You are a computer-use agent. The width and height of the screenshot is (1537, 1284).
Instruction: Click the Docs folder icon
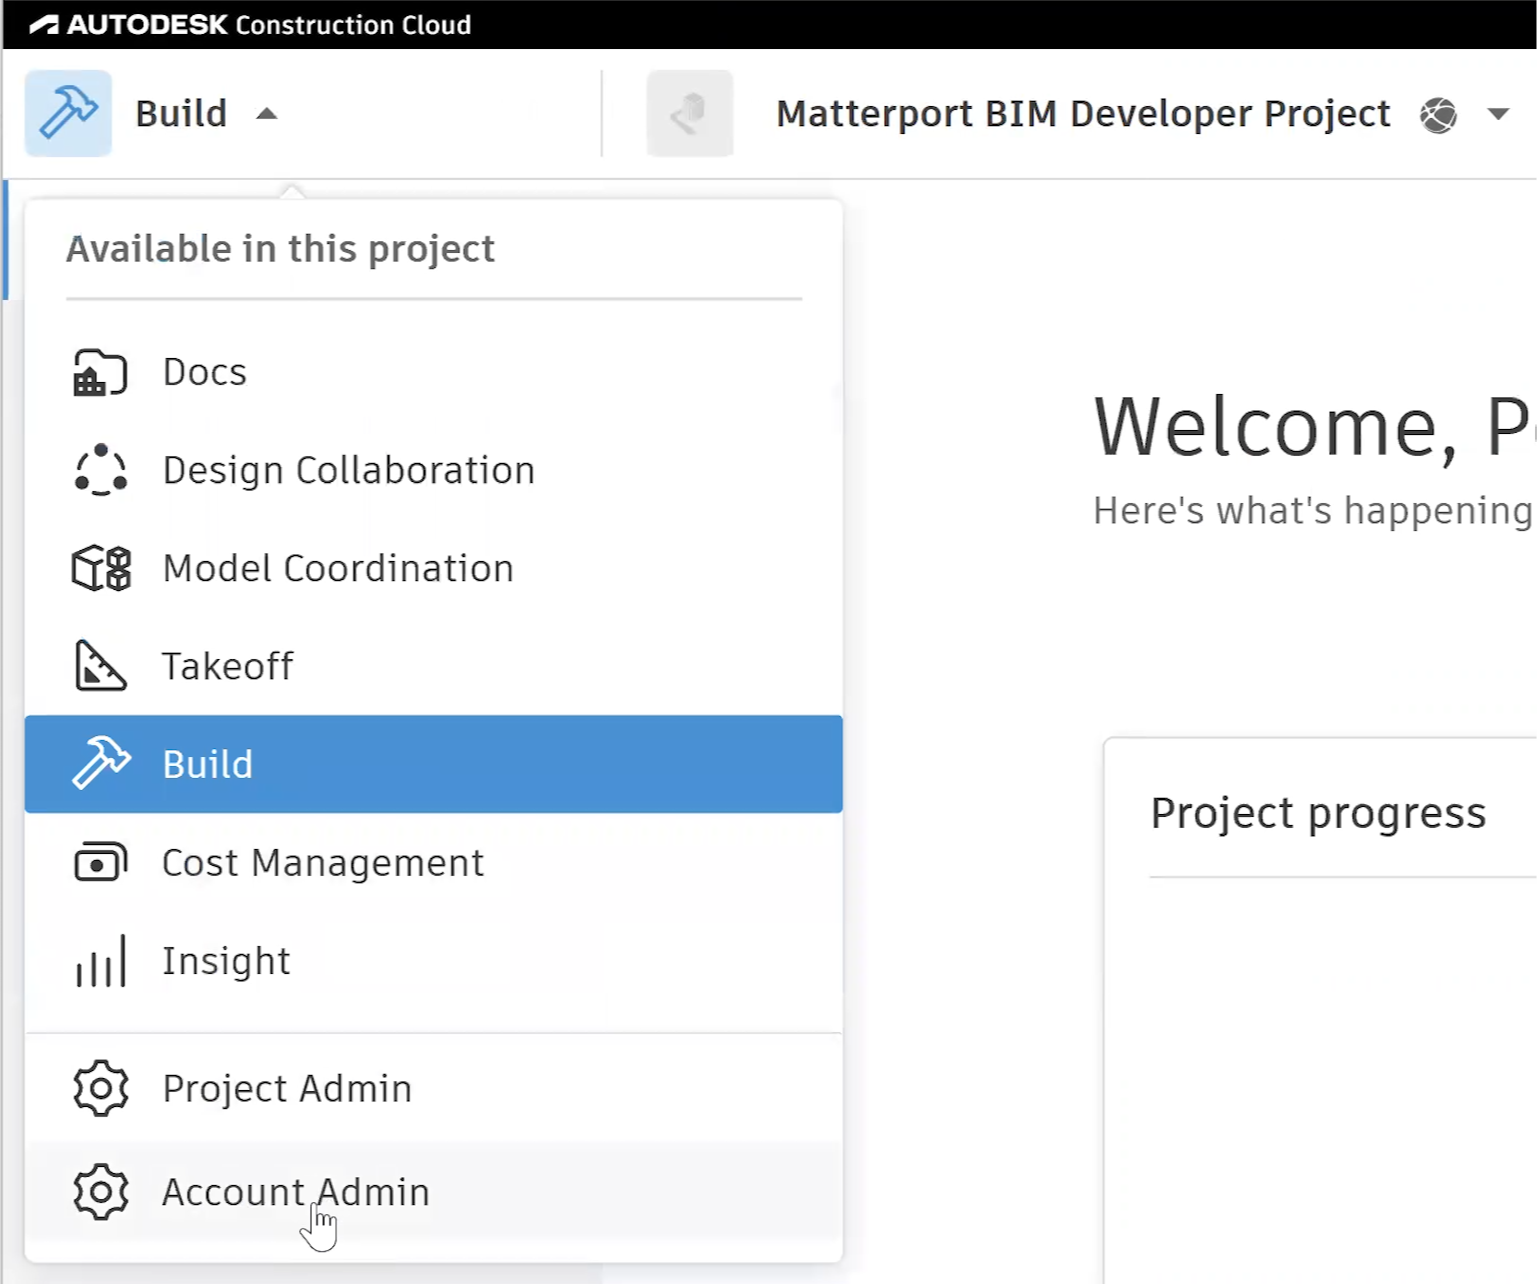100,373
